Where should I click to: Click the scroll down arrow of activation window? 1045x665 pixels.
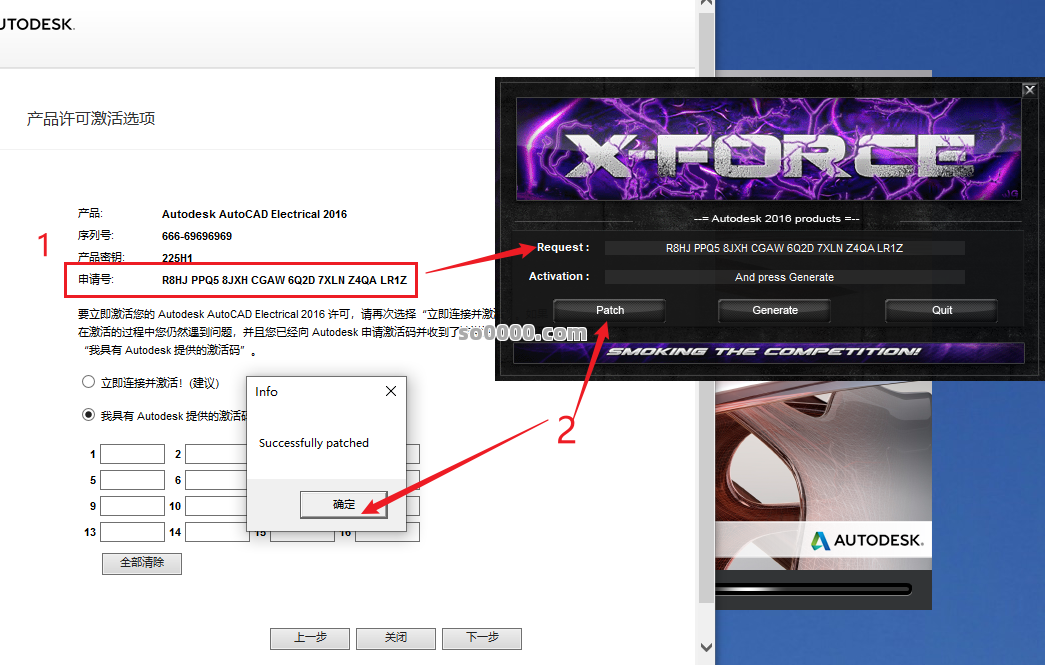click(x=706, y=647)
